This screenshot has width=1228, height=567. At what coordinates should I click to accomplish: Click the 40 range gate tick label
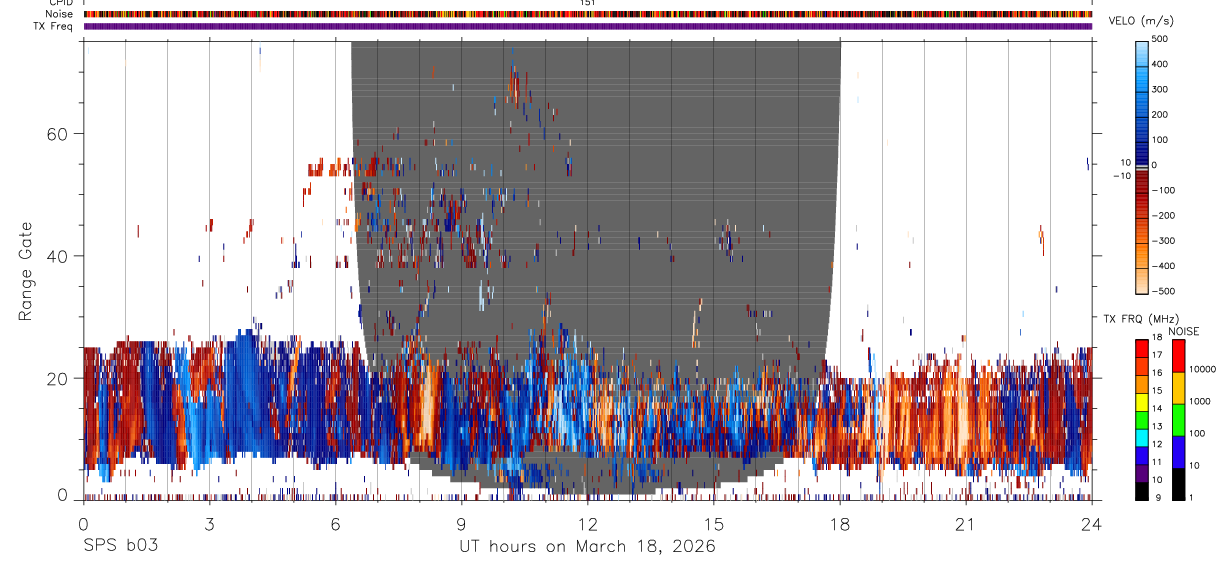pos(59,256)
